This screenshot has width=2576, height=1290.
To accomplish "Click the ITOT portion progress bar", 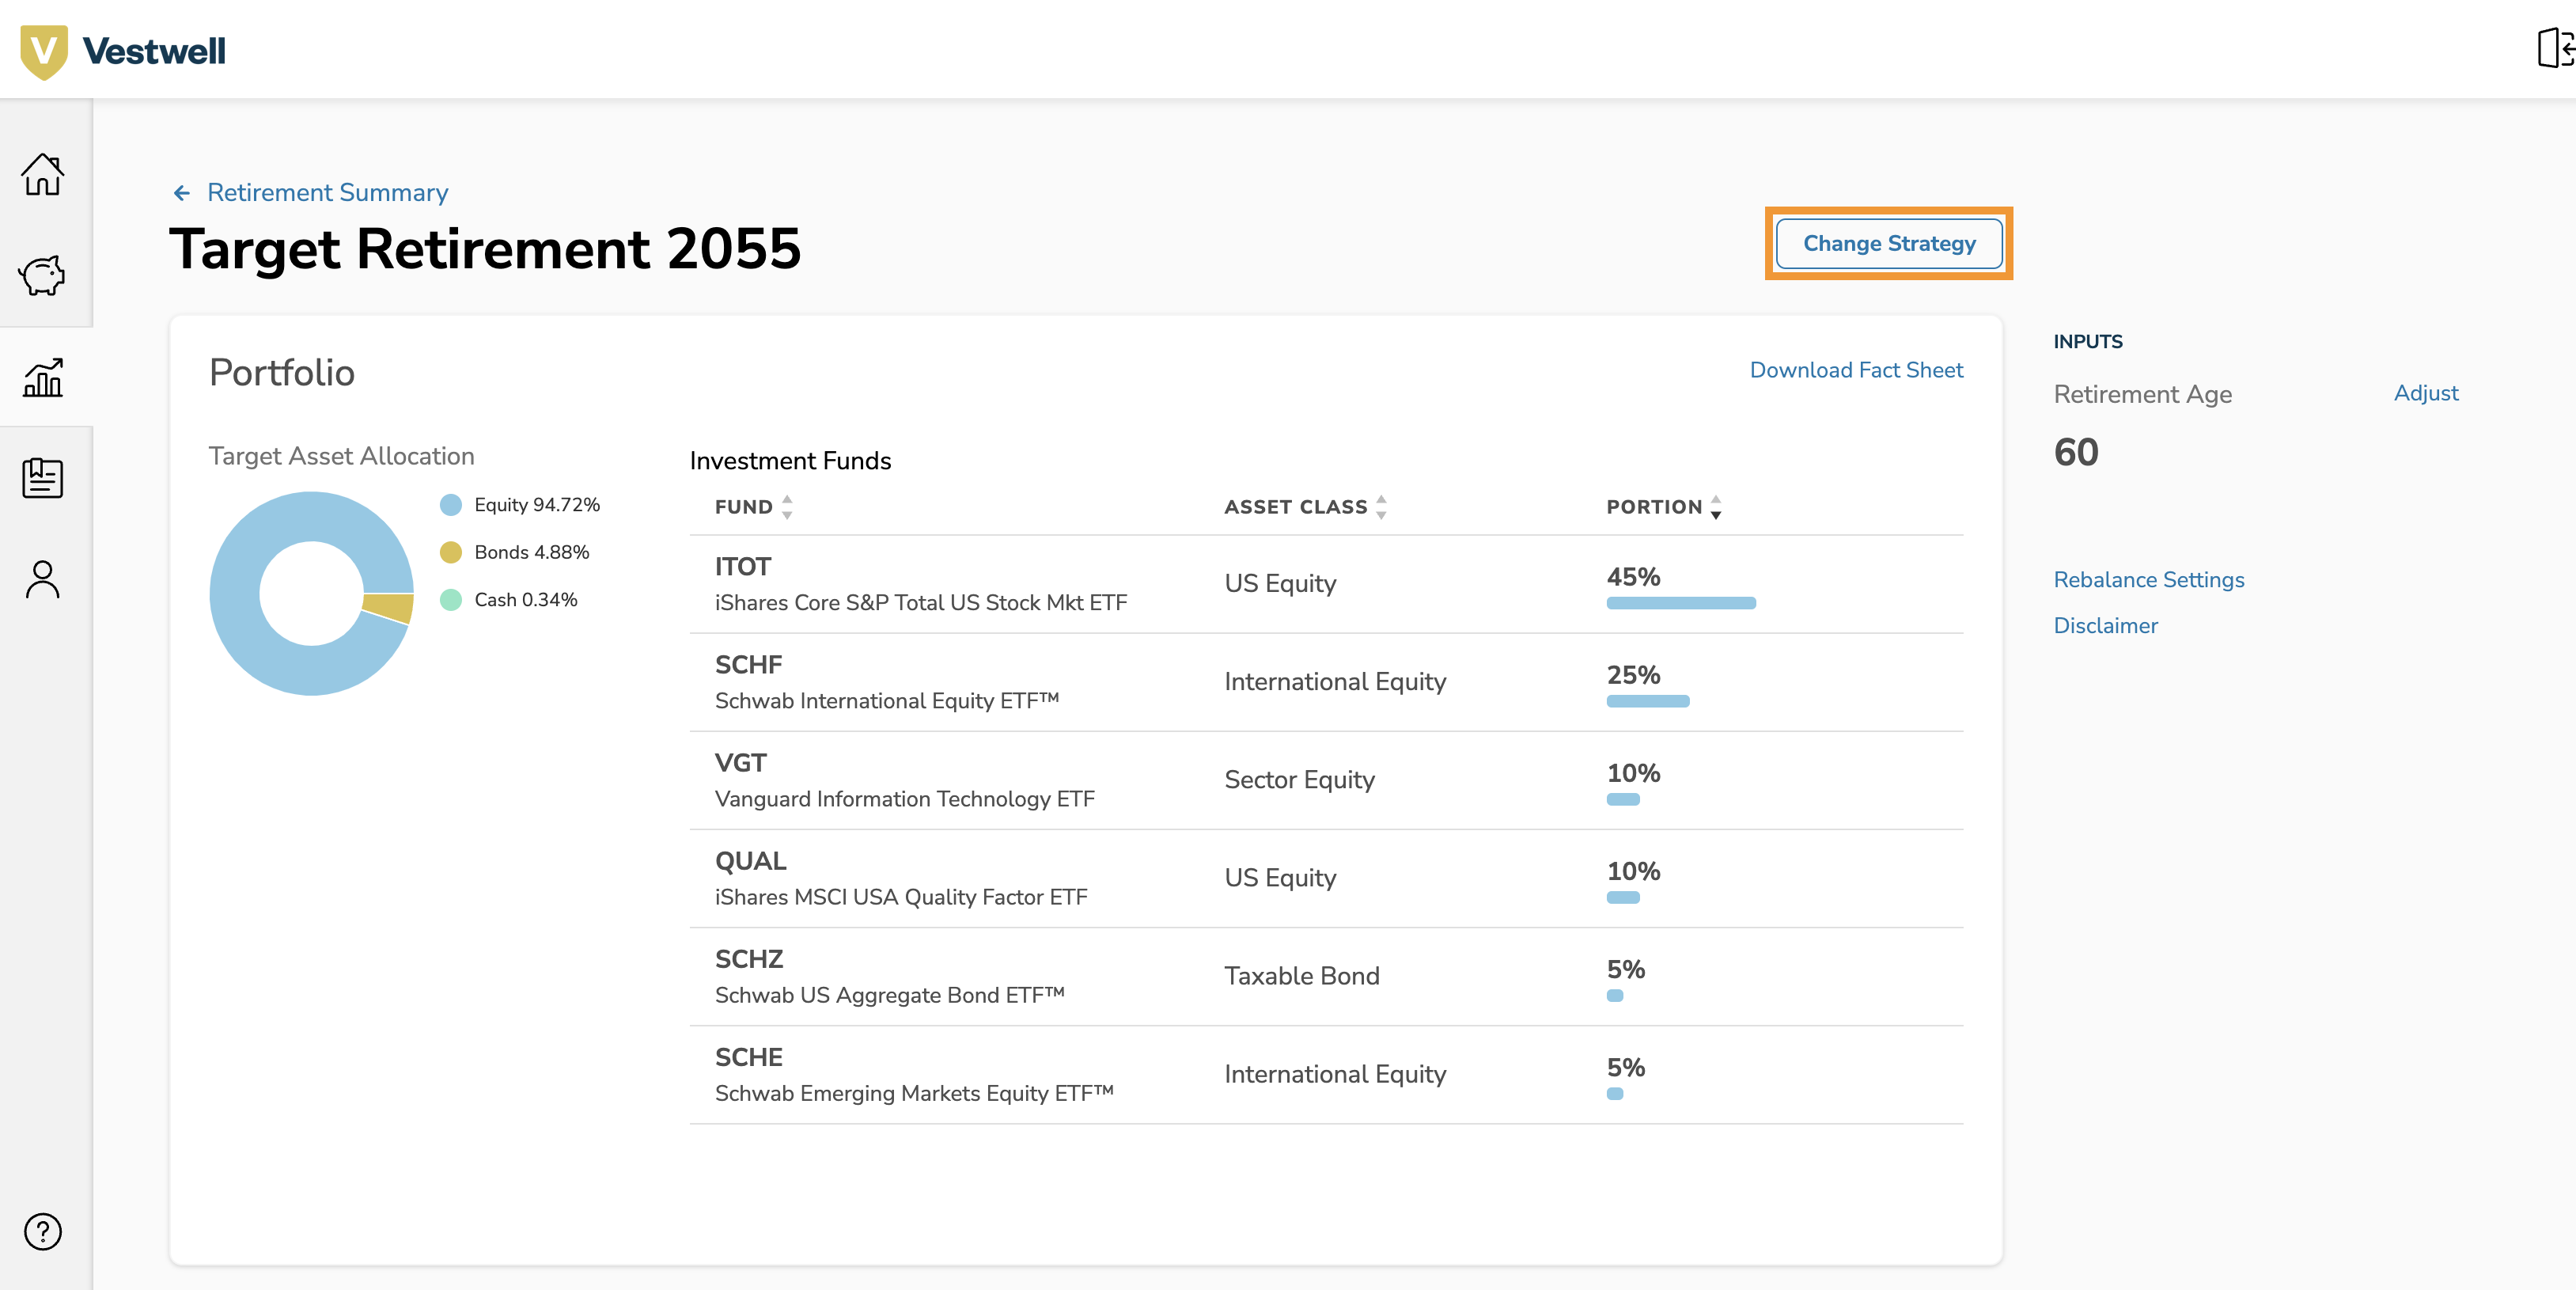I will click(x=1680, y=603).
